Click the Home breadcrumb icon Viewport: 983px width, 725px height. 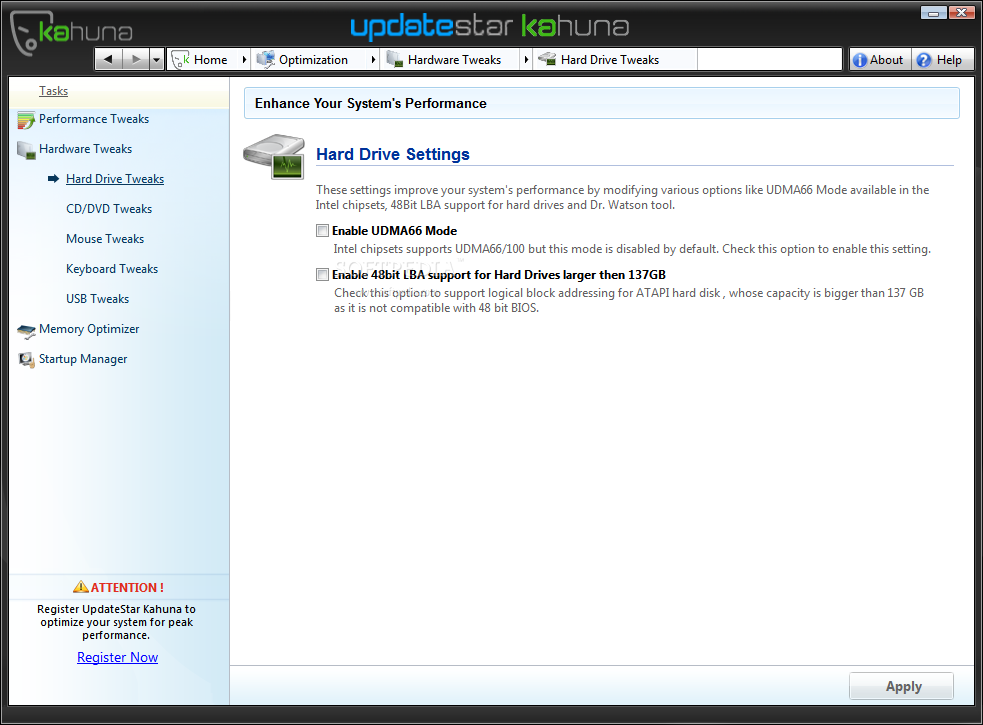coord(181,60)
